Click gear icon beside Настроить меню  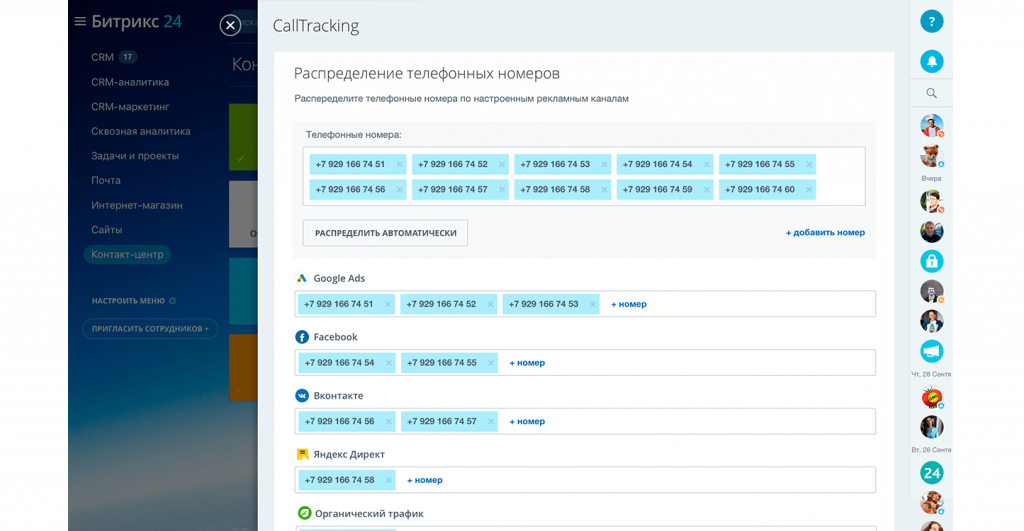point(172,301)
